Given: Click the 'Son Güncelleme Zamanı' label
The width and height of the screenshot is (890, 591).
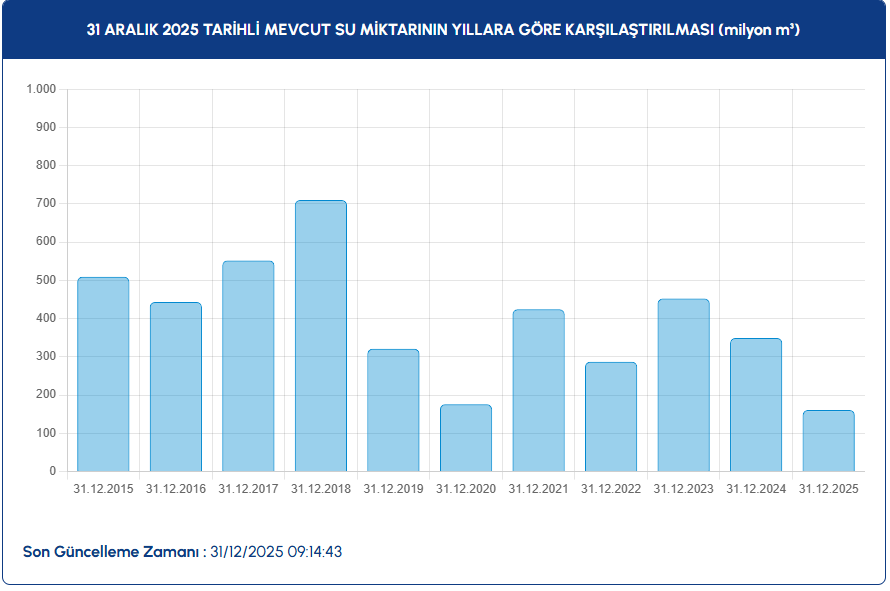Looking at the screenshot, I should tap(111, 552).
